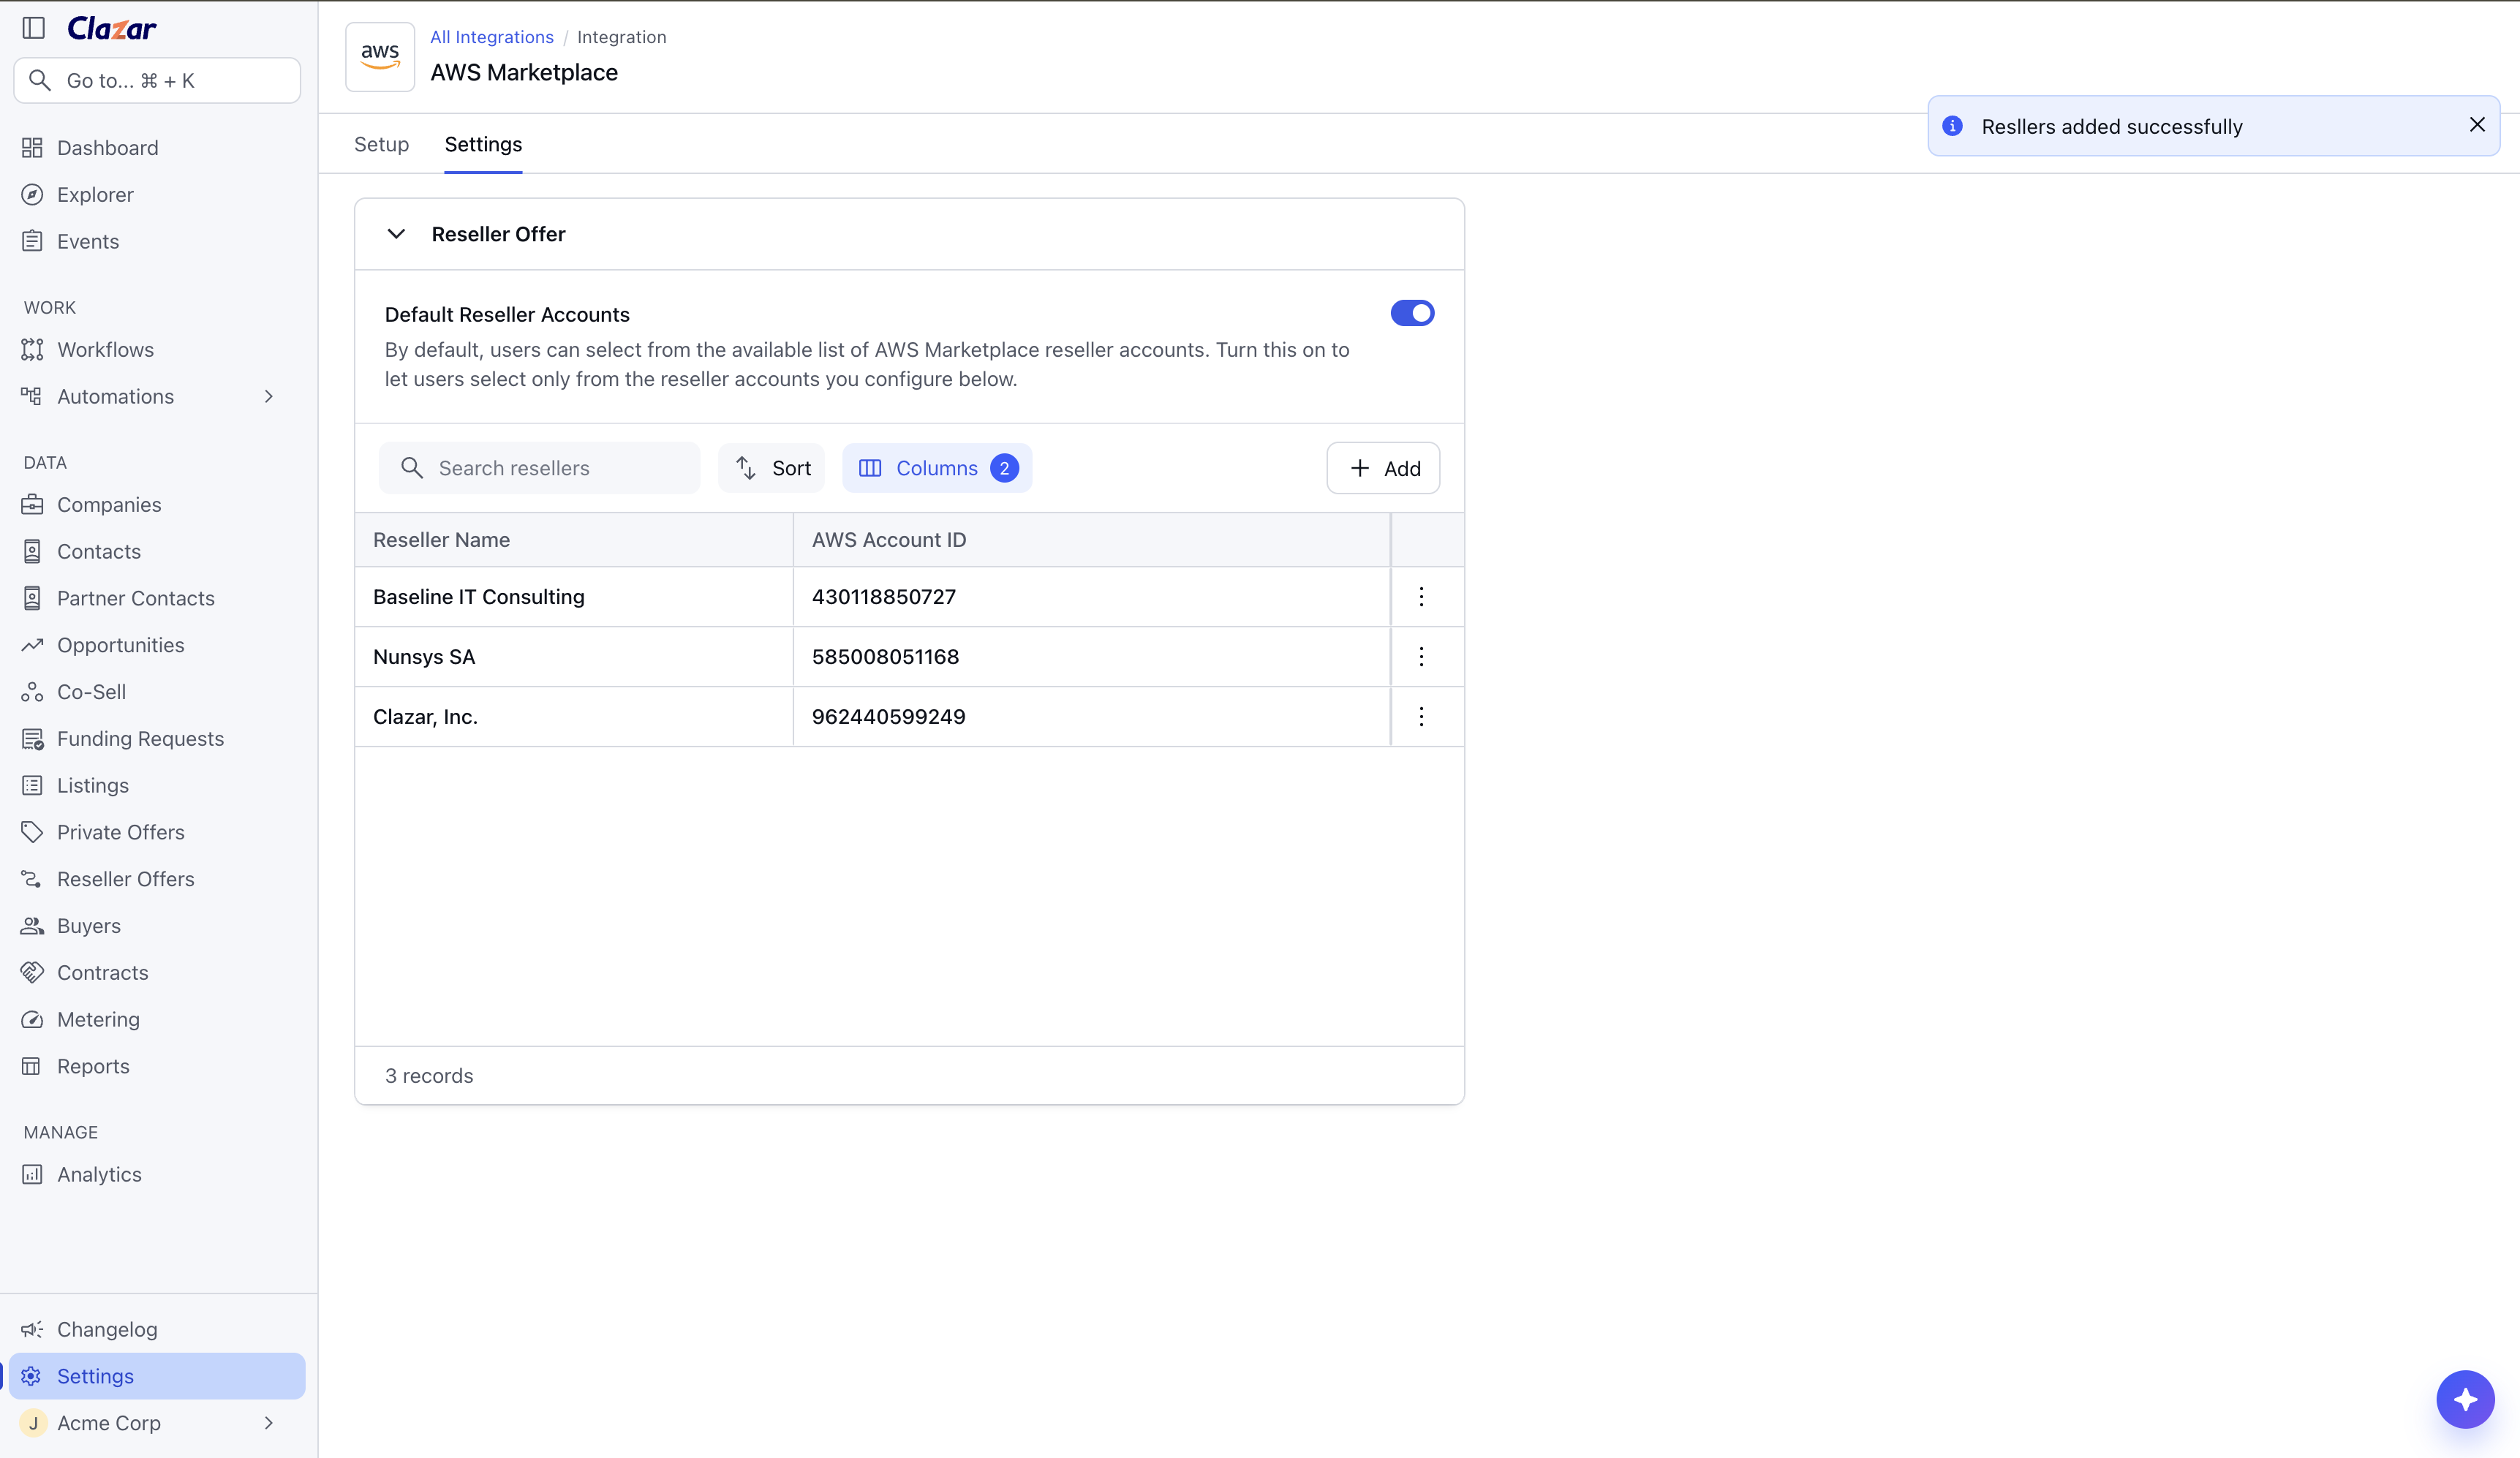Expand the Automations submenu

[268, 397]
